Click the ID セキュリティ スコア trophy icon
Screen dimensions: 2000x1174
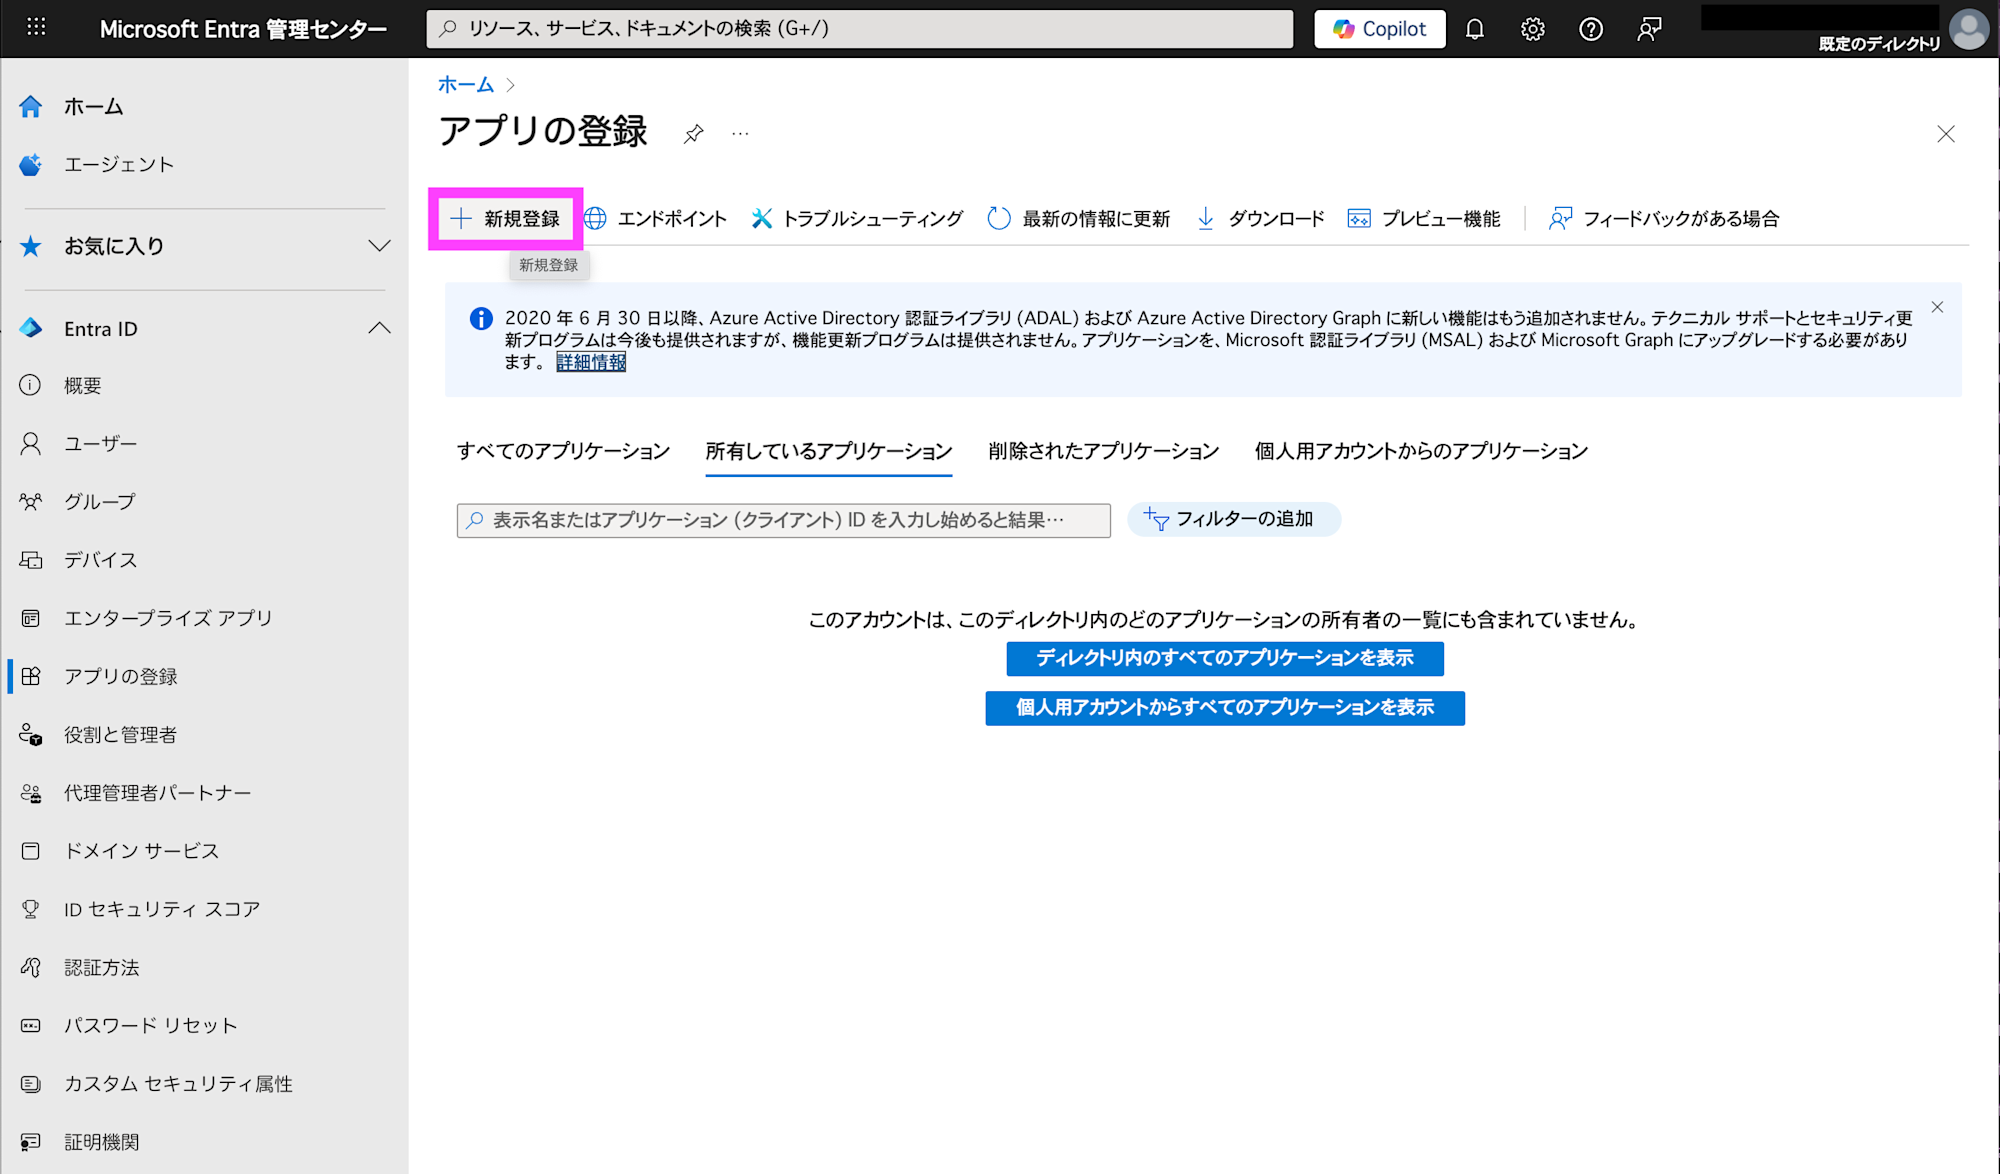pos(31,909)
